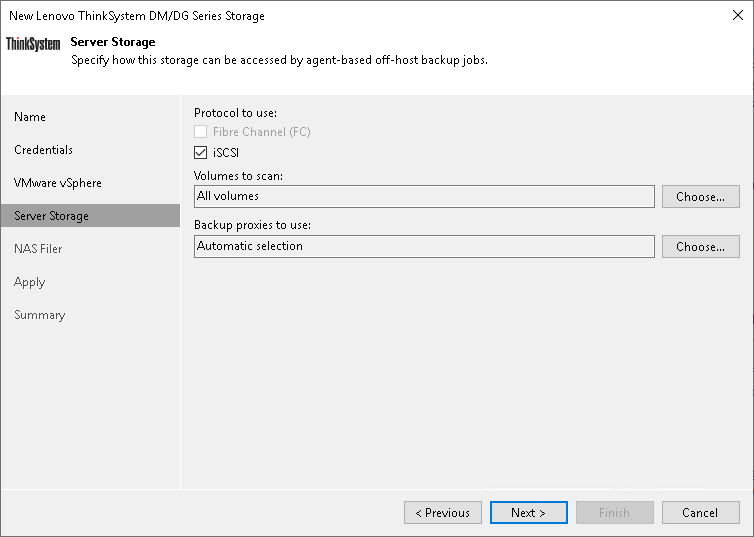Click the Next button
This screenshot has width=754, height=537.
pos(529,513)
